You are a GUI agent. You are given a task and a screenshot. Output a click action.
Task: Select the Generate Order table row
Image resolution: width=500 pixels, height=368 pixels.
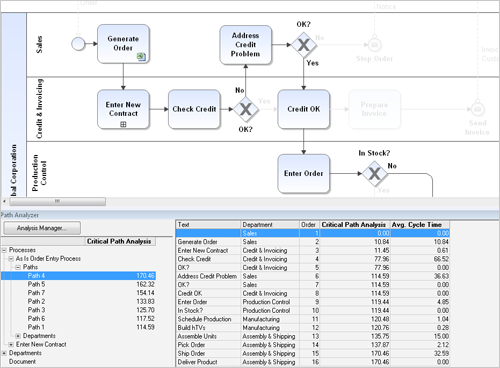(313, 242)
